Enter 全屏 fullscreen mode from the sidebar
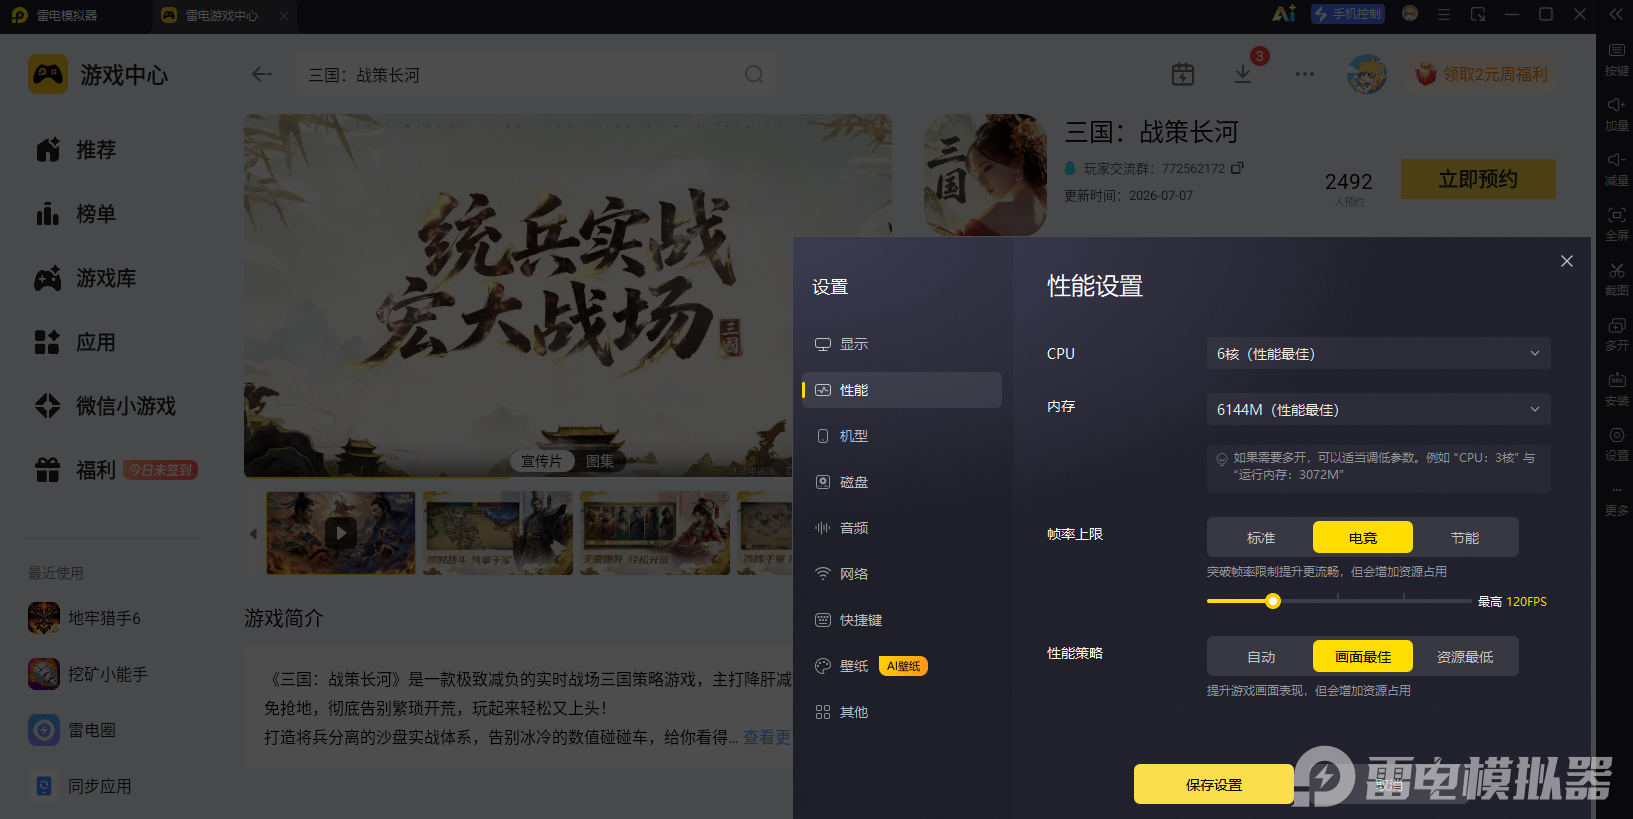The height and width of the screenshot is (819, 1633). [x=1616, y=223]
